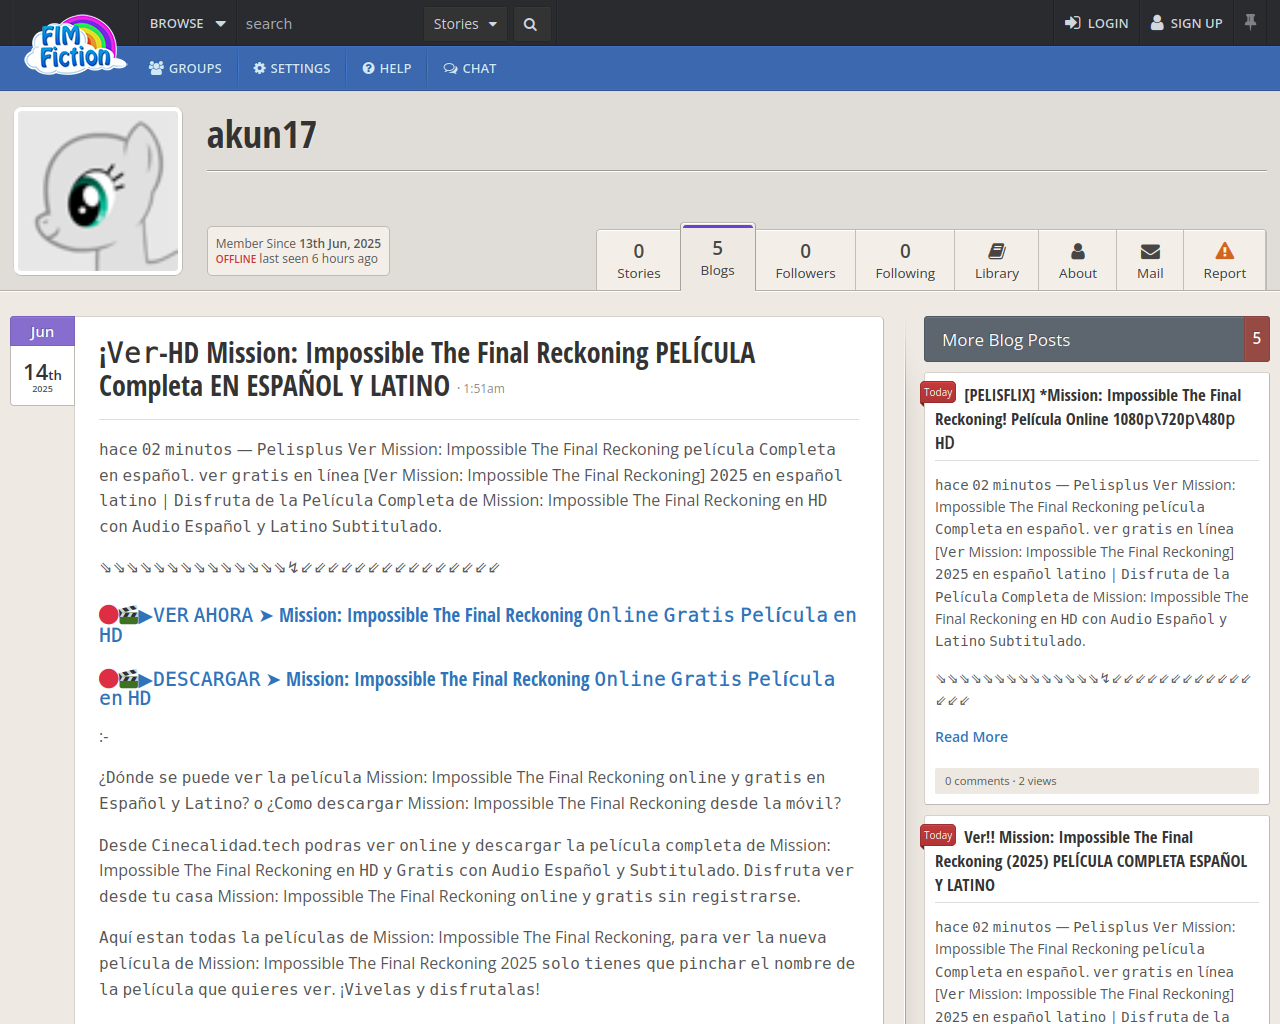This screenshot has height=1024, width=1280.
Task: Follow the DESCARGAR Online Gratis link
Action: 467,688
